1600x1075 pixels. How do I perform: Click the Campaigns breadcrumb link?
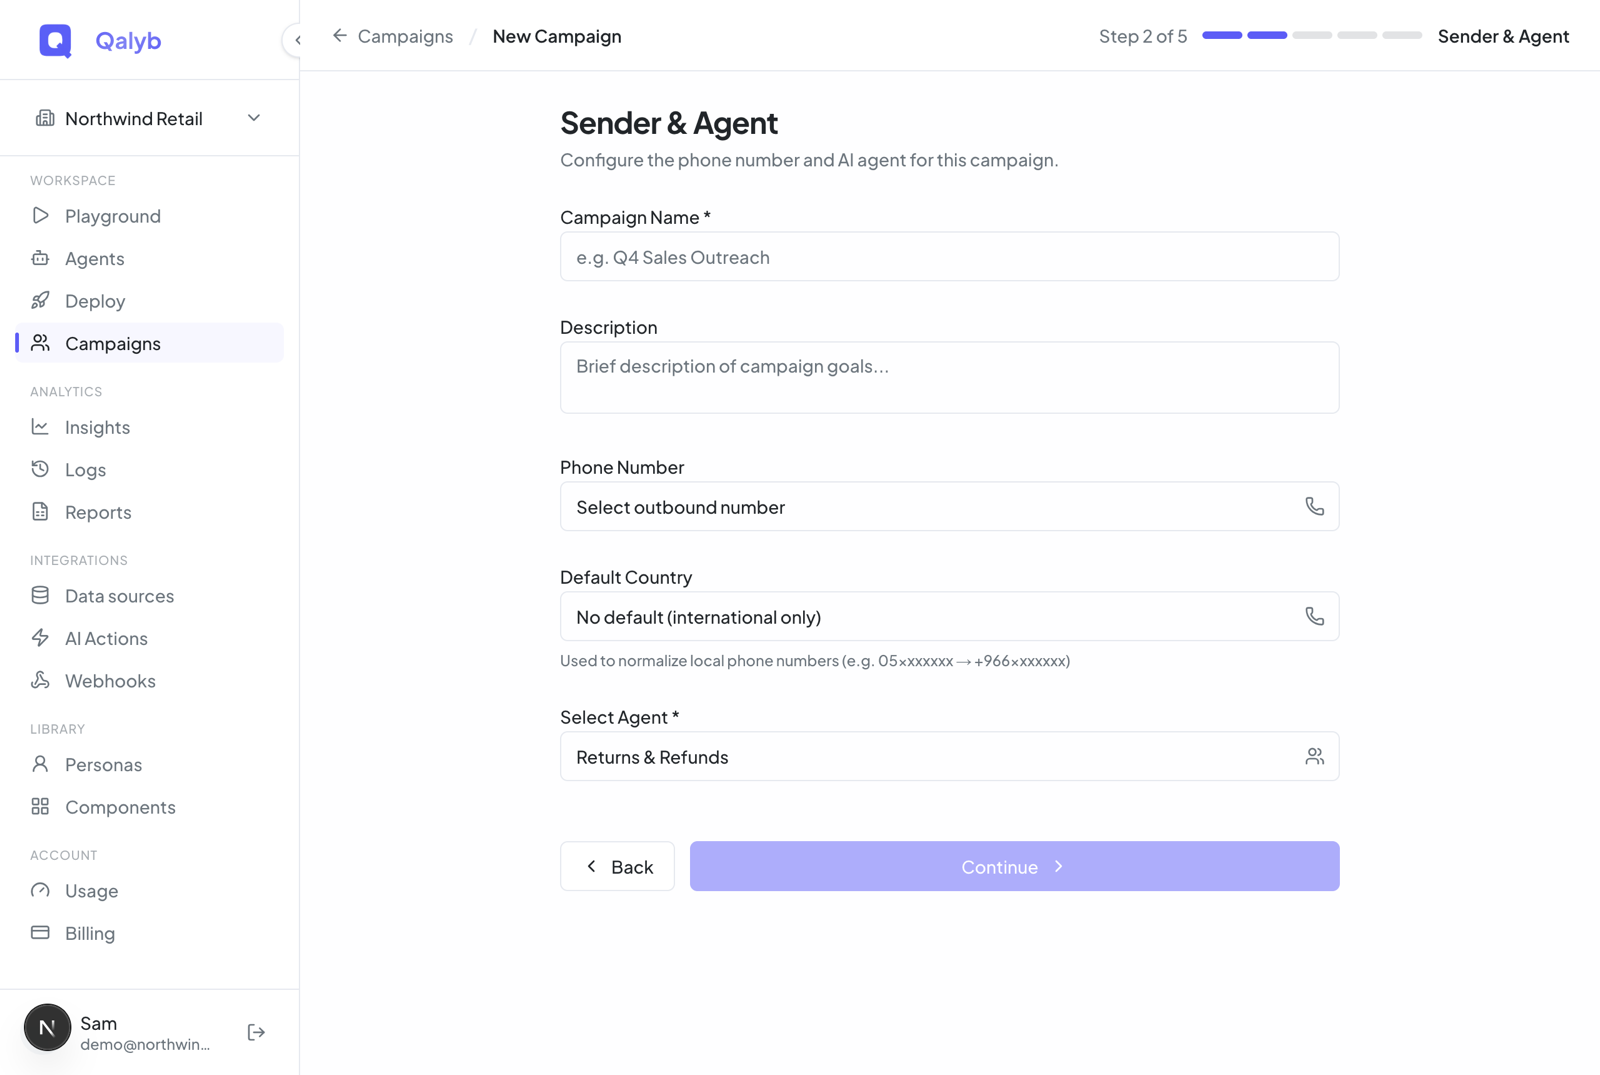(405, 36)
